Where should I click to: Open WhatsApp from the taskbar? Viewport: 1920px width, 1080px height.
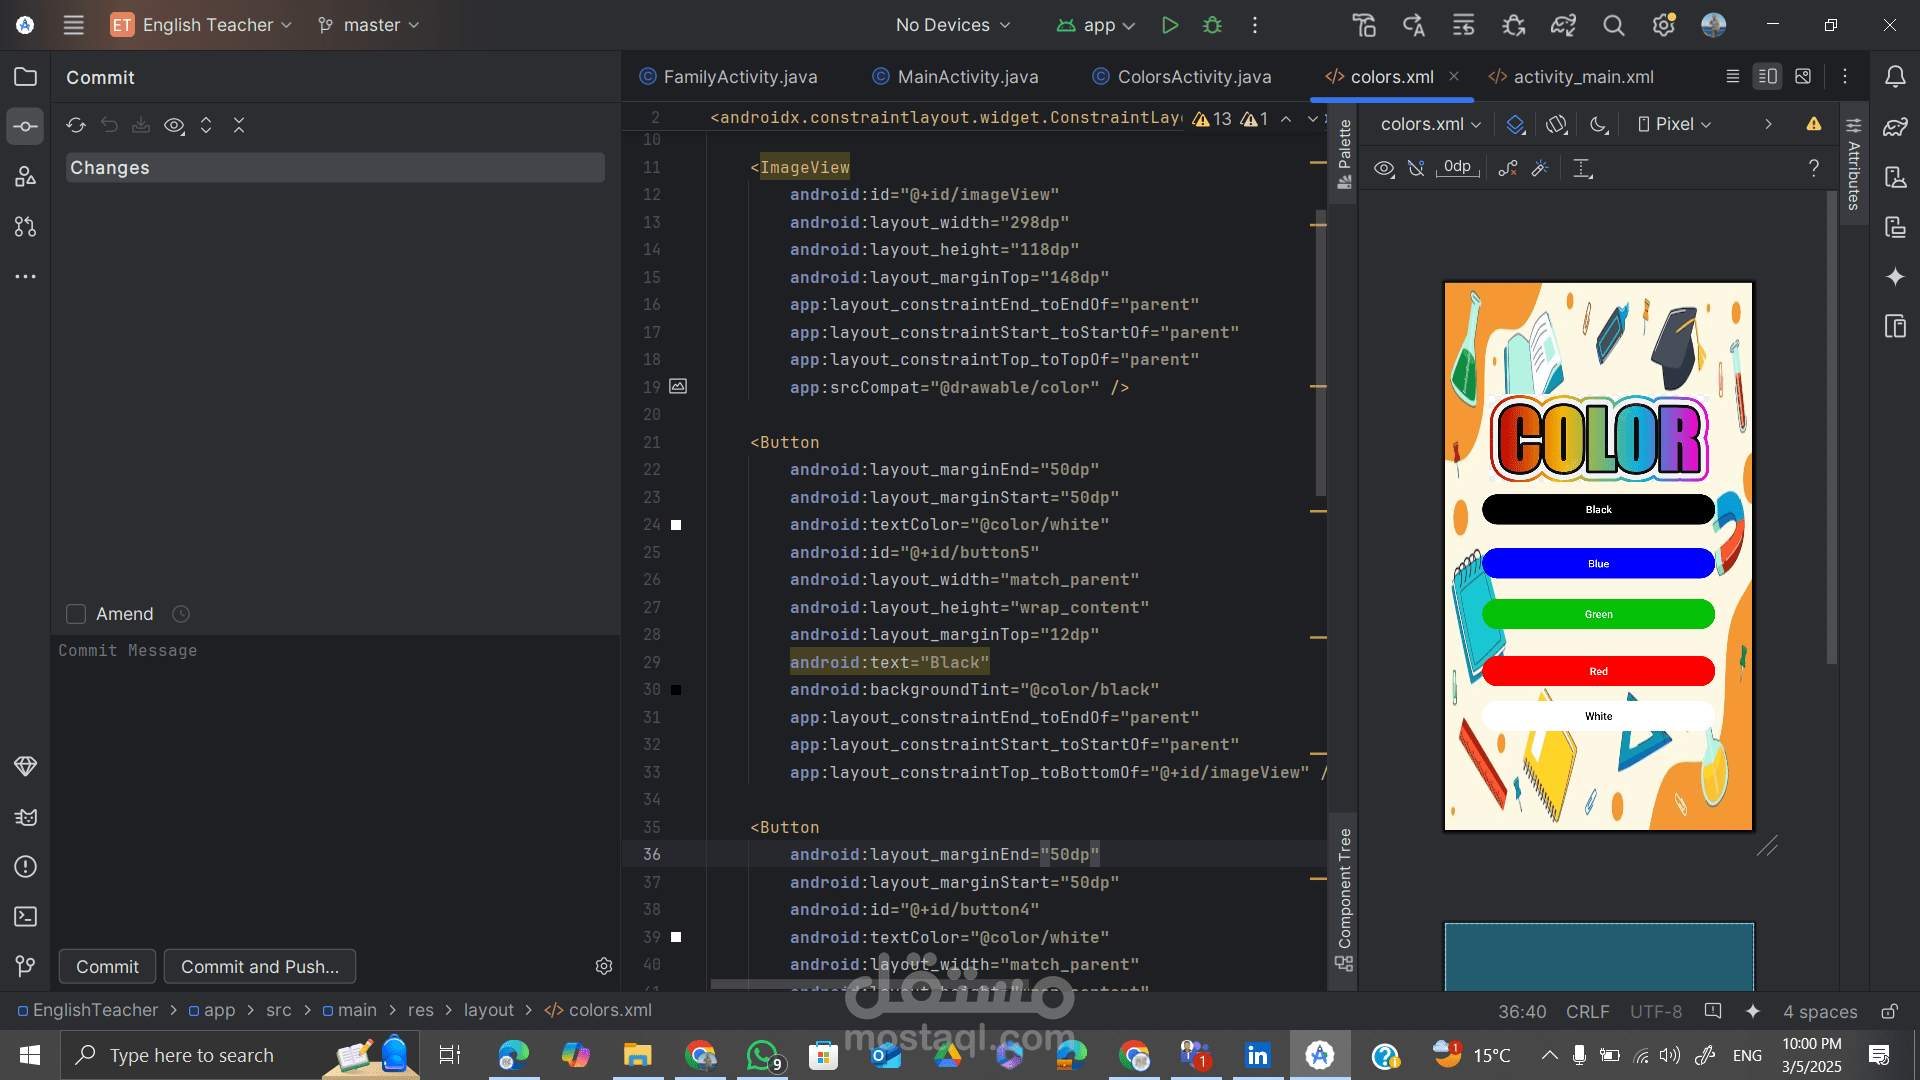(x=762, y=1055)
